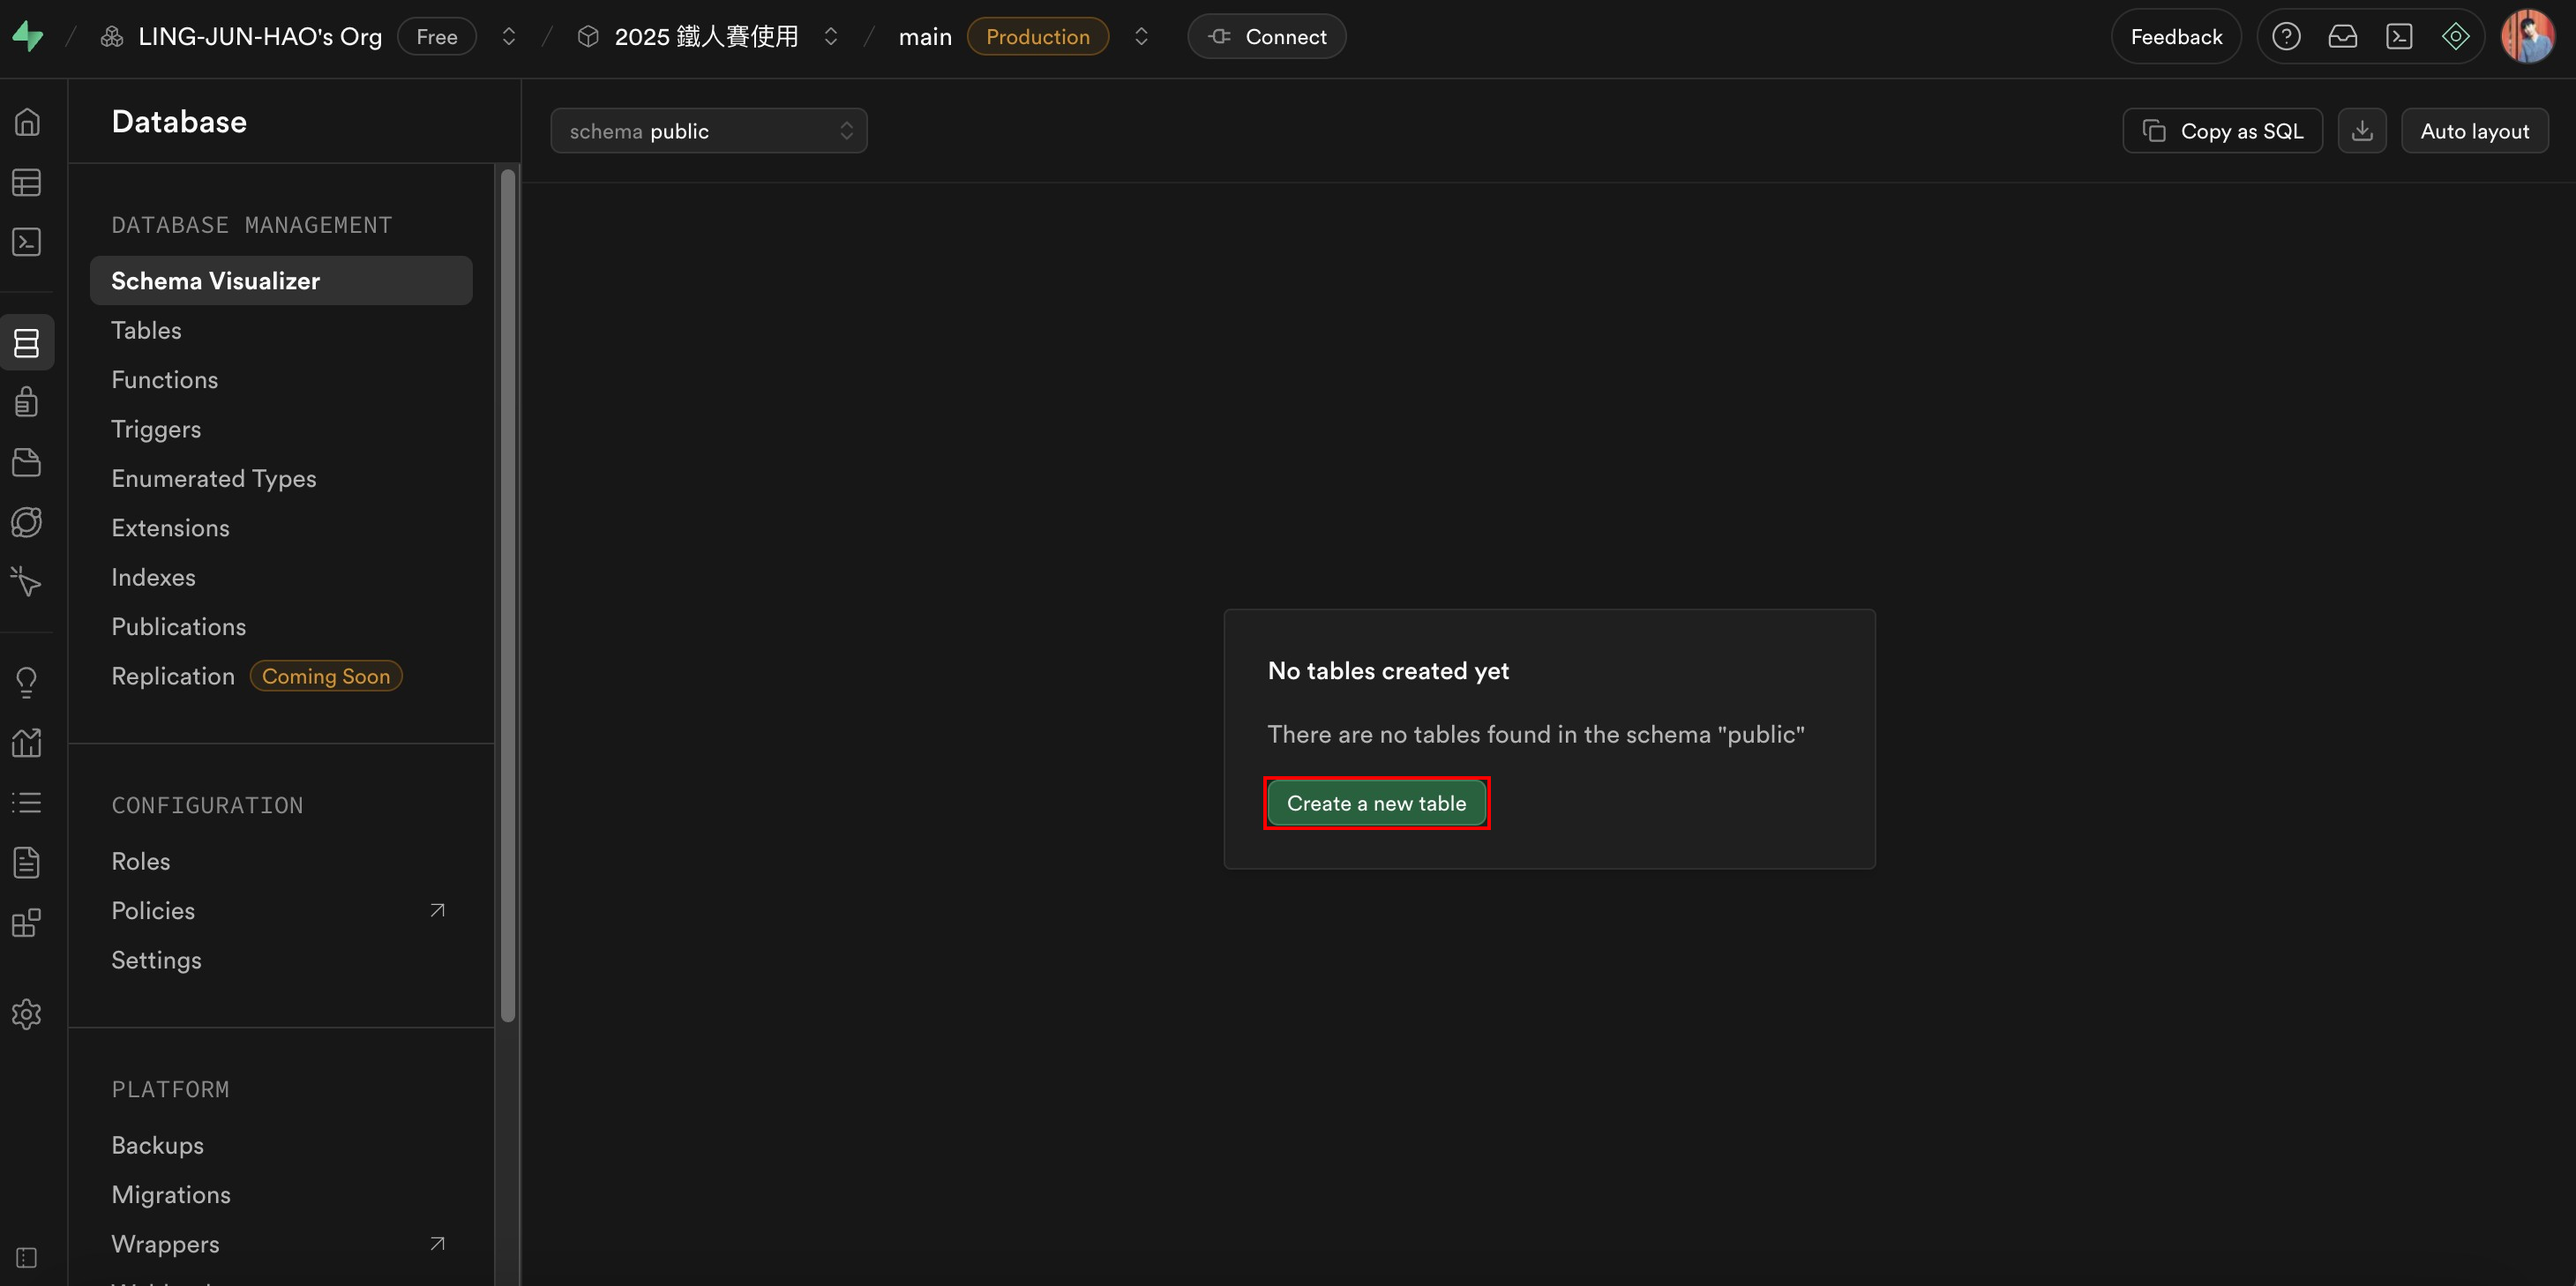Click Create a new table button
2576x1286 pixels.
pyautogui.click(x=1376, y=803)
